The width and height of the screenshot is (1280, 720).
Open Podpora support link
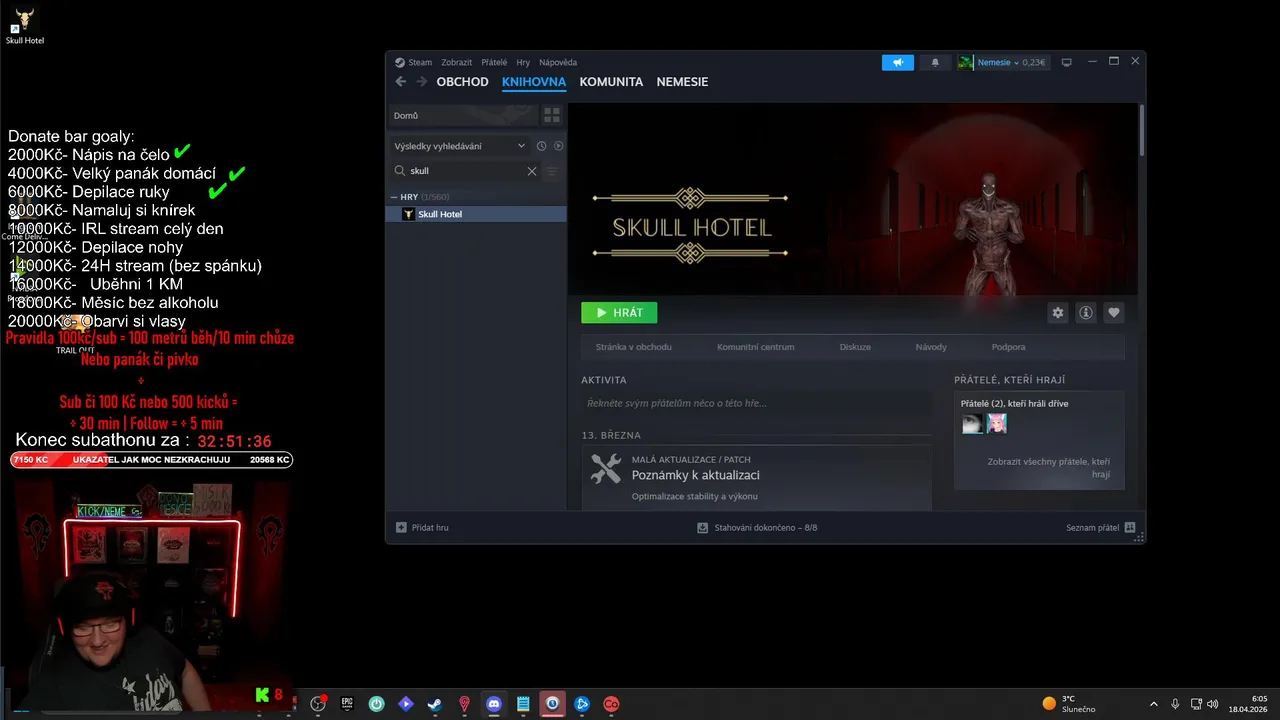(1008, 347)
